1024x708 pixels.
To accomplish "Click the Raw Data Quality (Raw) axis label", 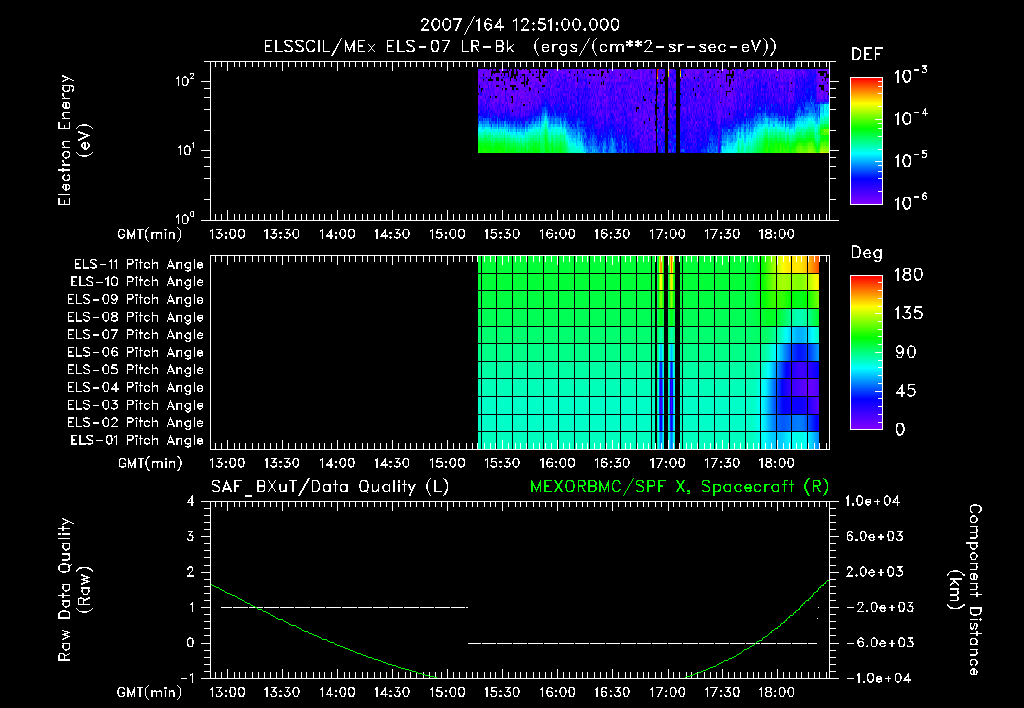I will coord(74,590).
